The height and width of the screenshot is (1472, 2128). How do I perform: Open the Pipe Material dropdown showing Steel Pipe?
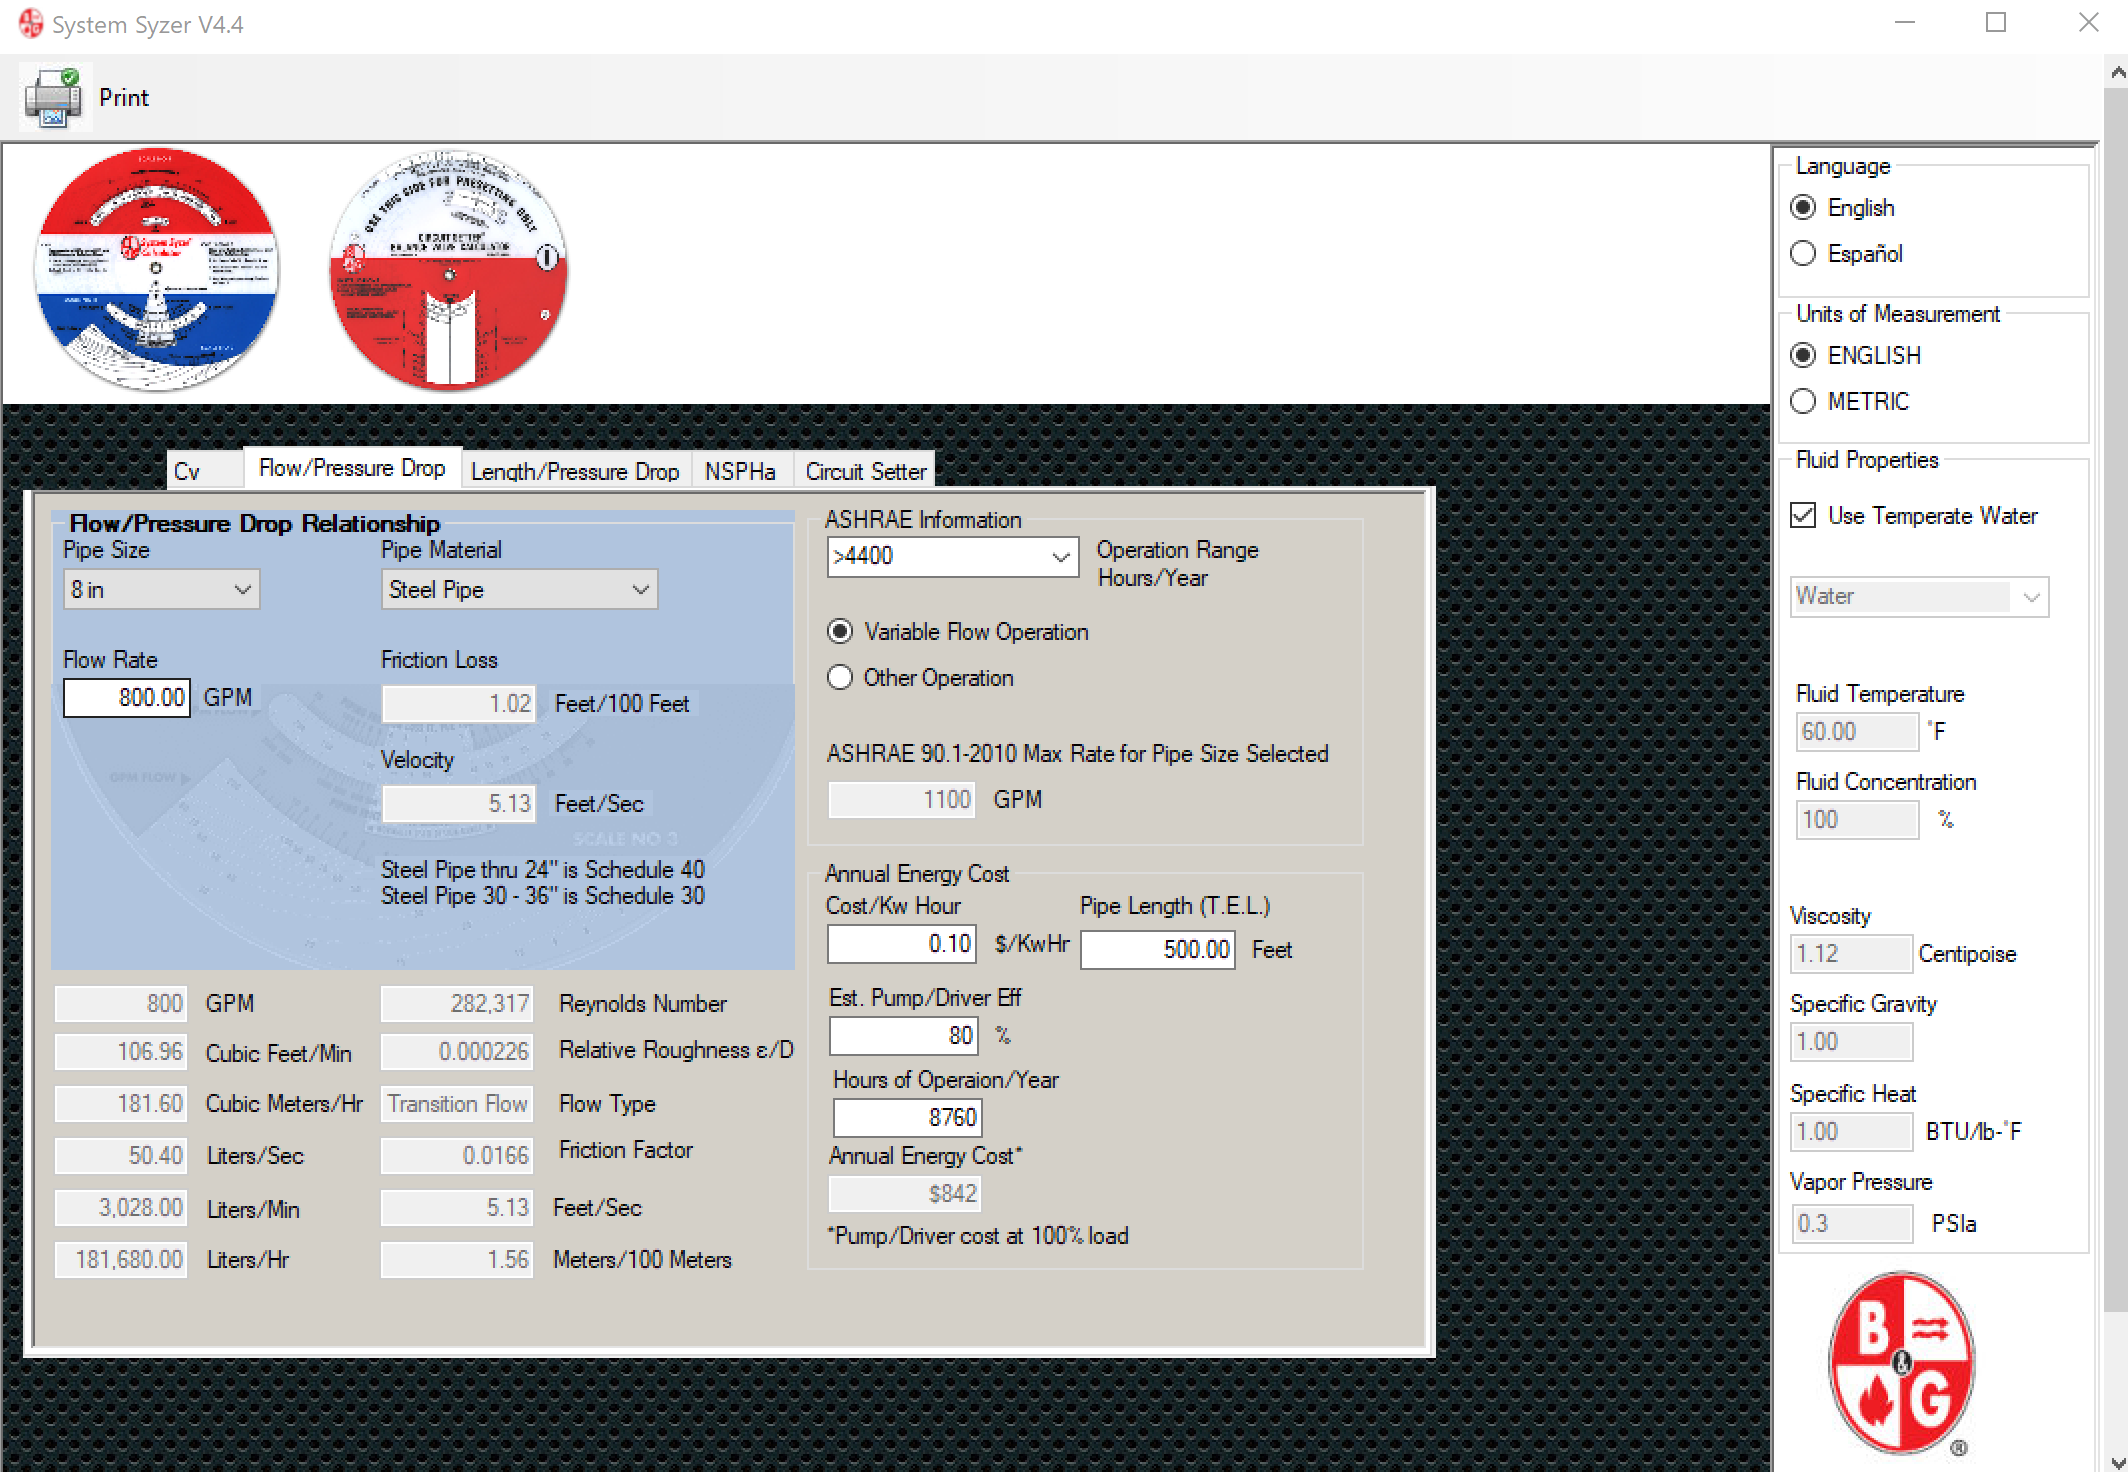click(x=519, y=589)
